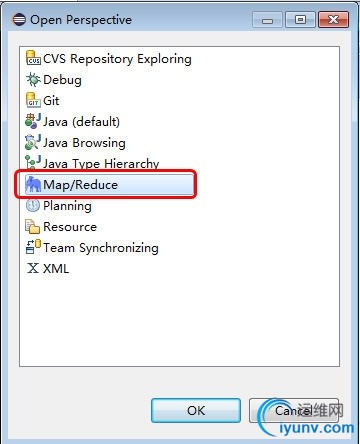Click the CVS Repository Exploring icon

(33, 58)
